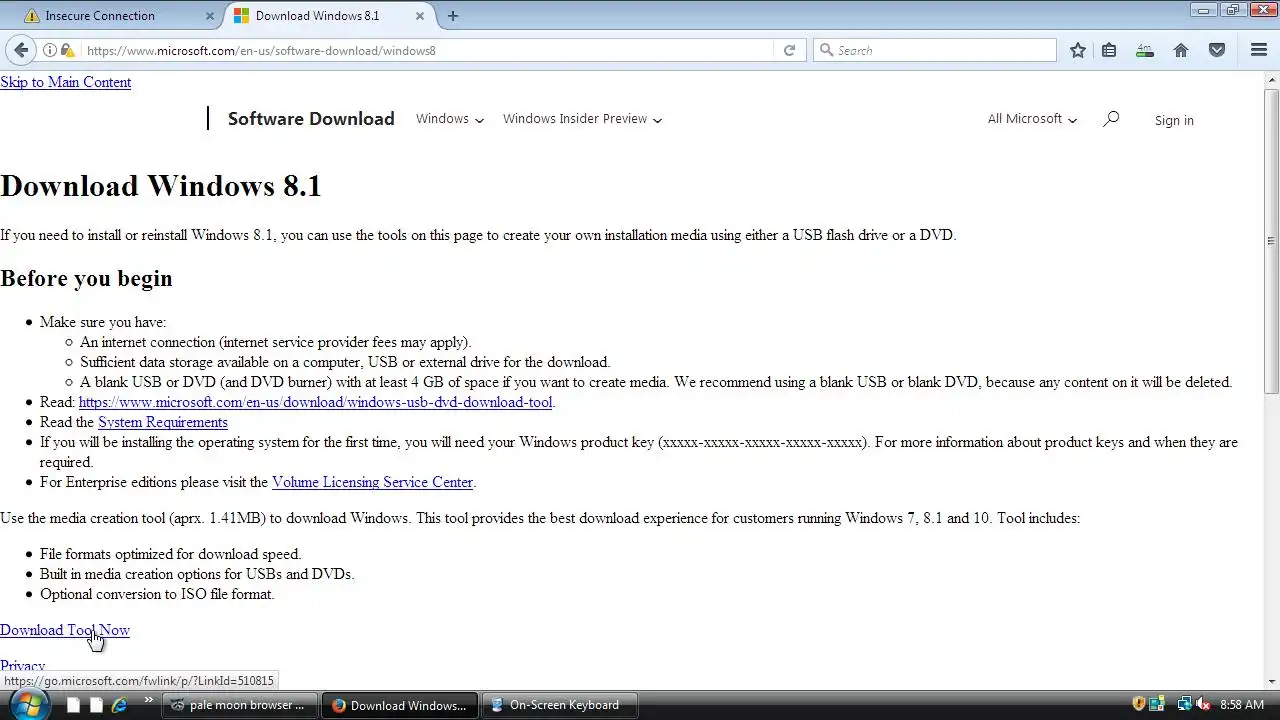Click the scrollbar up arrow
Image resolution: width=1280 pixels, height=720 pixels.
[x=1272, y=79]
